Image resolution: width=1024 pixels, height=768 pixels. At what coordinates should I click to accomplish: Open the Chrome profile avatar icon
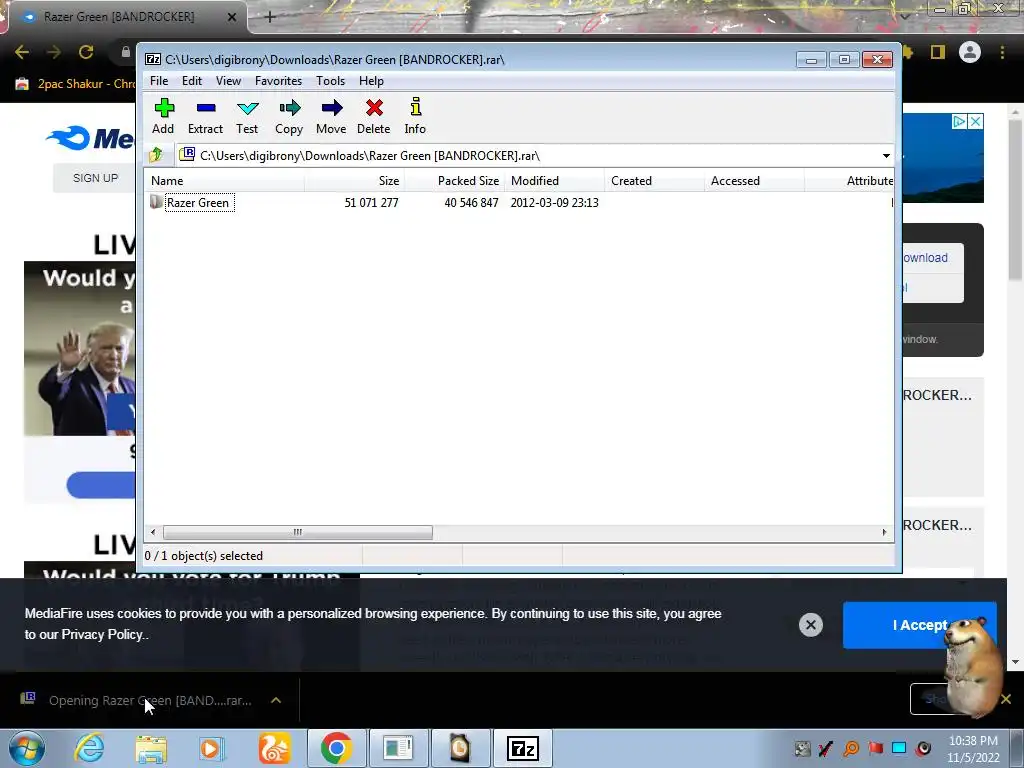pos(970,52)
